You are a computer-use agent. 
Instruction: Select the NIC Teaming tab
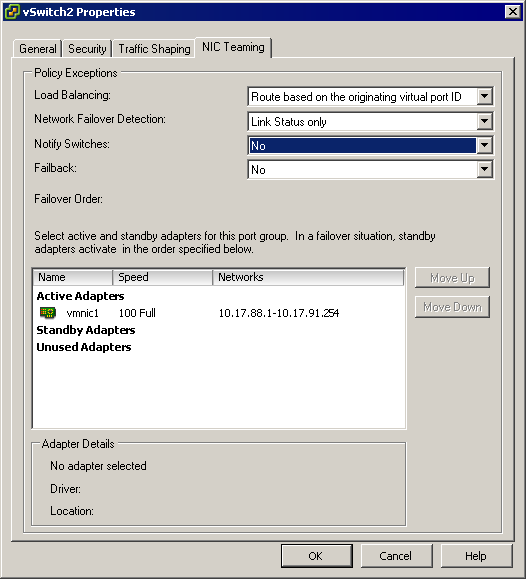(x=233, y=47)
